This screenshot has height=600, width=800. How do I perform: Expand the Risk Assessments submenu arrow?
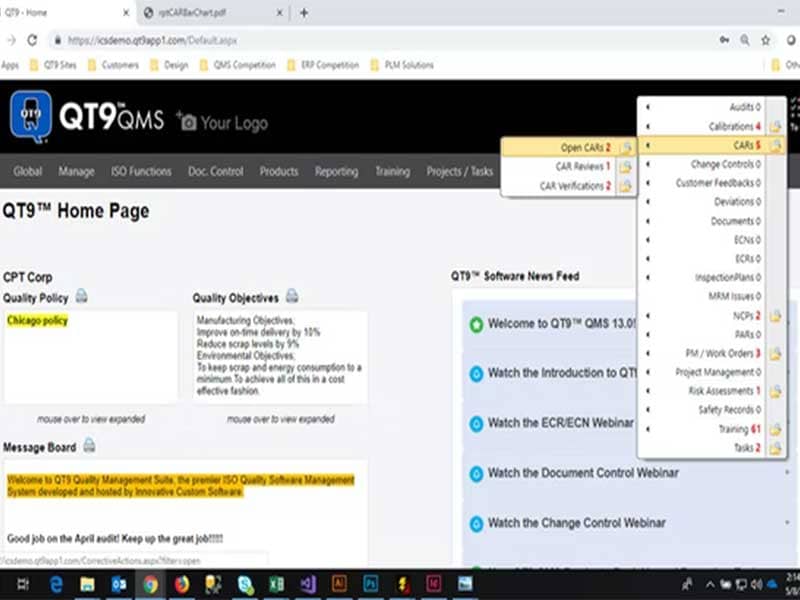click(648, 391)
